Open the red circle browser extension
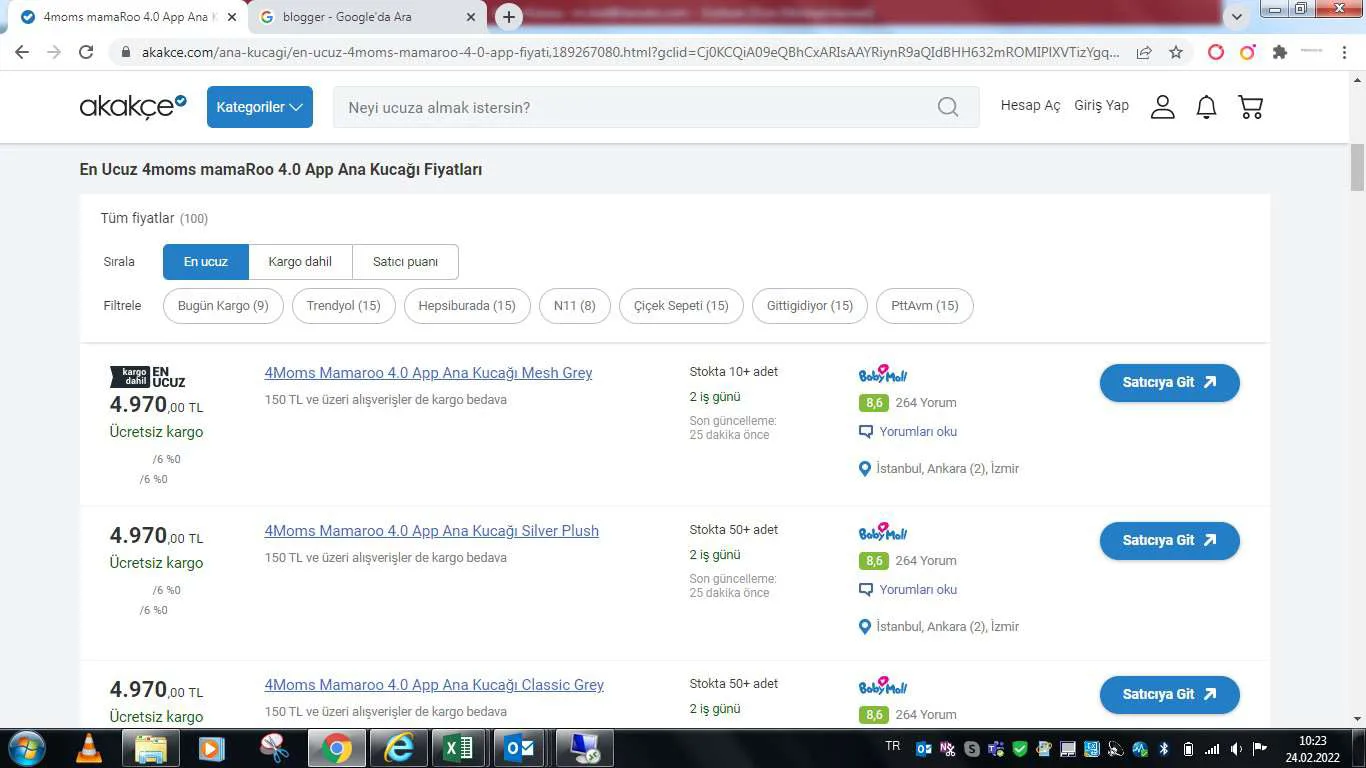The image size is (1366, 768). pyautogui.click(x=1216, y=52)
